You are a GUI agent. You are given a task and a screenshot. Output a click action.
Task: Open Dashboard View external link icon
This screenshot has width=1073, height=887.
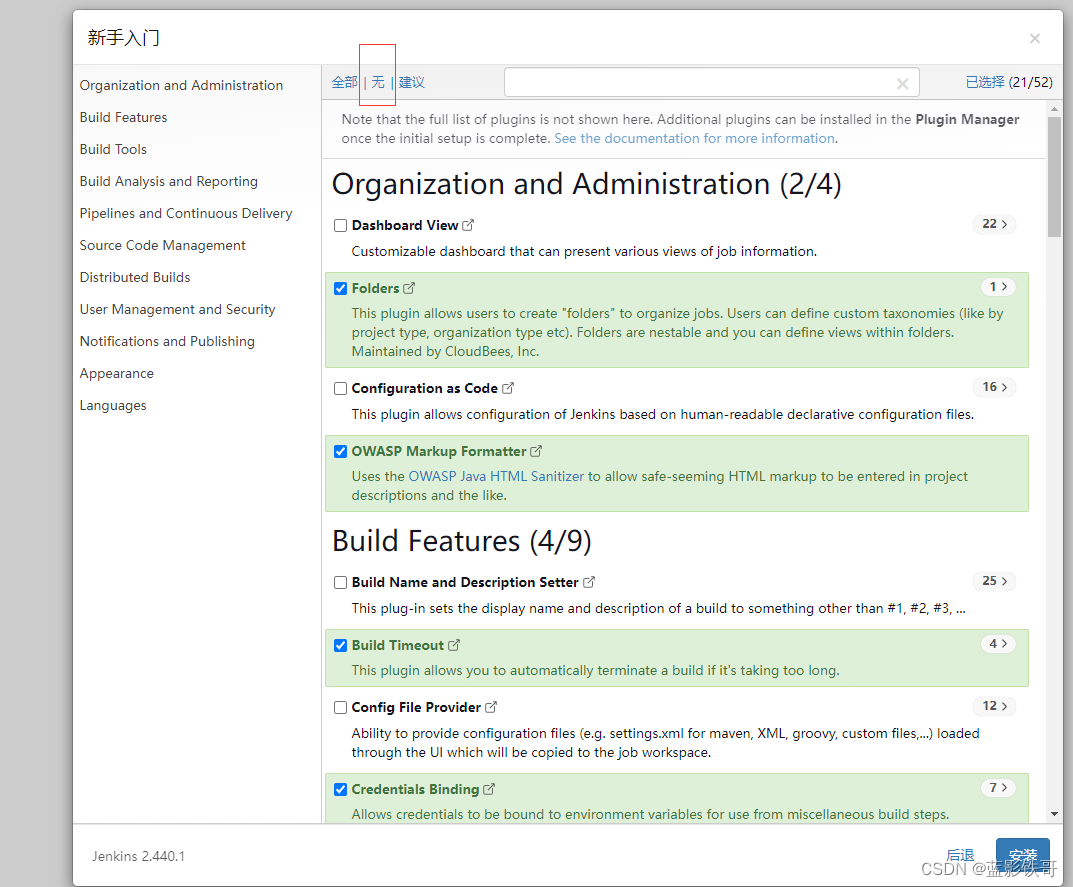(x=468, y=225)
